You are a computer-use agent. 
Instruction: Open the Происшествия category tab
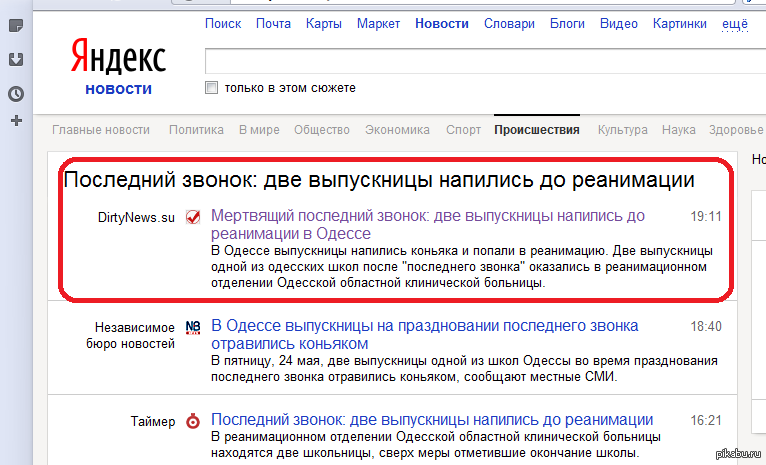(x=537, y=129)
